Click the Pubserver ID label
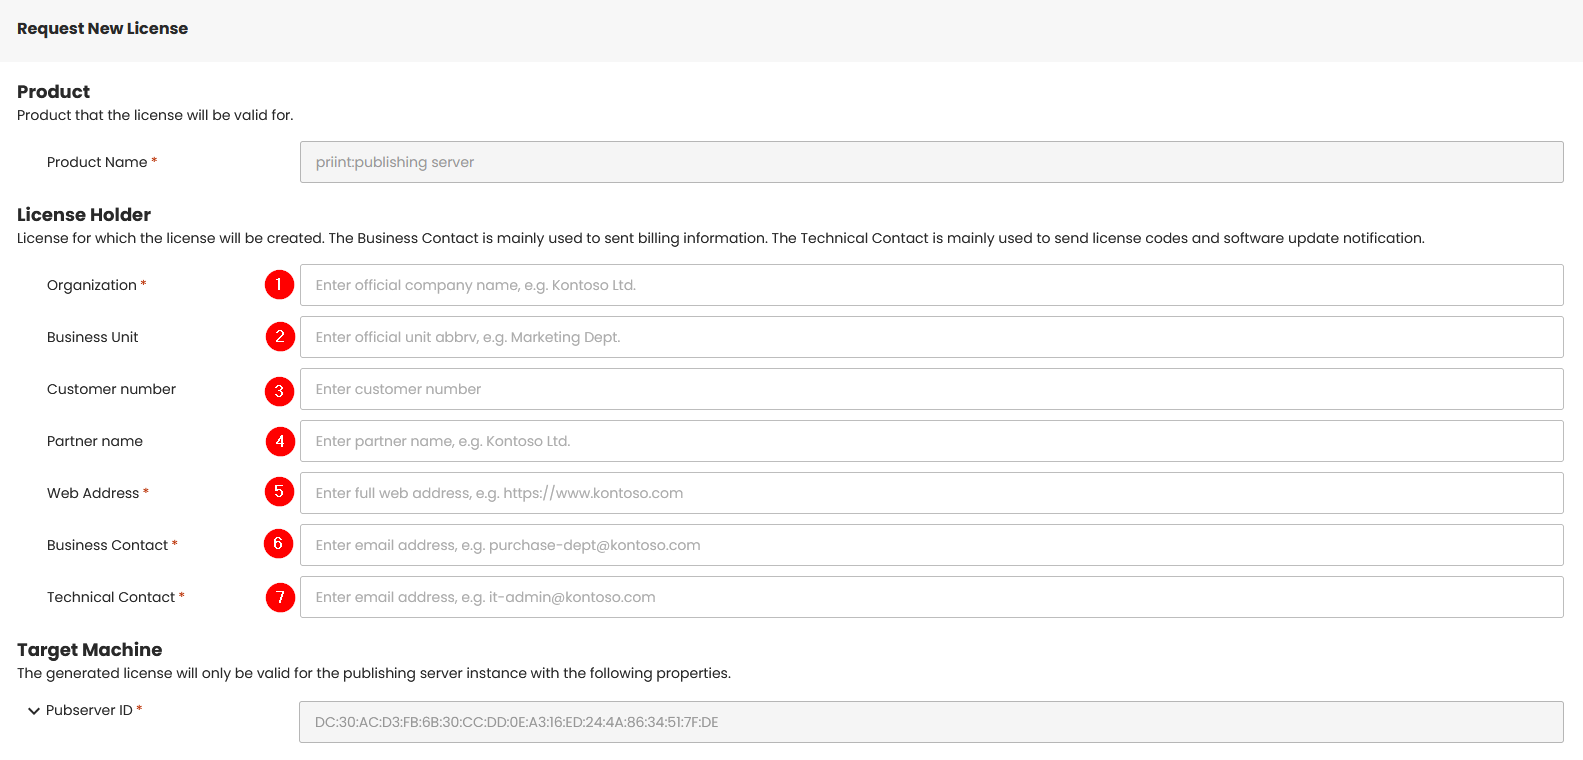Image resolution: width=1583 pixels, height=760 pixels. [x=89, y=710]
